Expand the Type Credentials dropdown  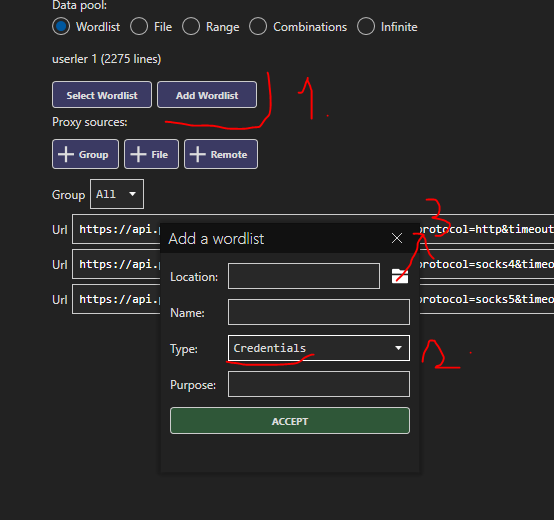pyautogui.click(x=319, y=348)
